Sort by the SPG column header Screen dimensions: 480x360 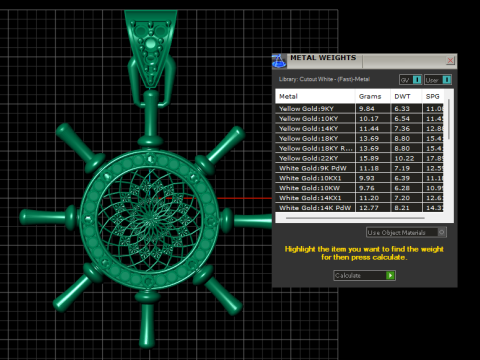click(433, 96)
